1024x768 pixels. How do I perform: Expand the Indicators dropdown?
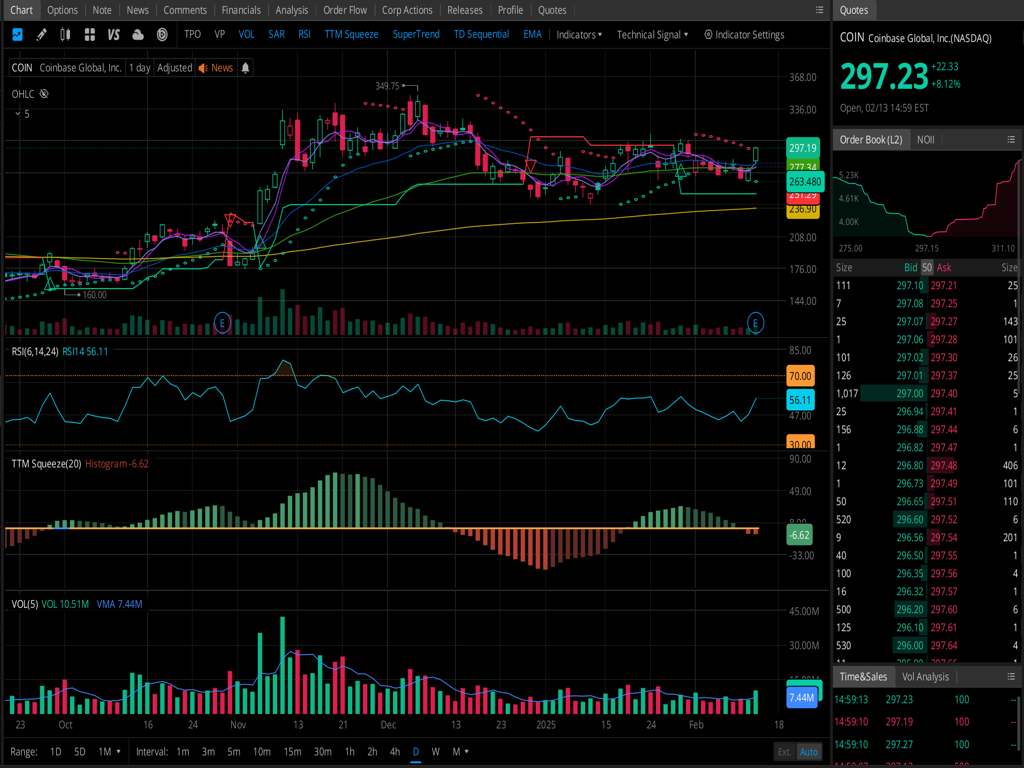[579, 34]
